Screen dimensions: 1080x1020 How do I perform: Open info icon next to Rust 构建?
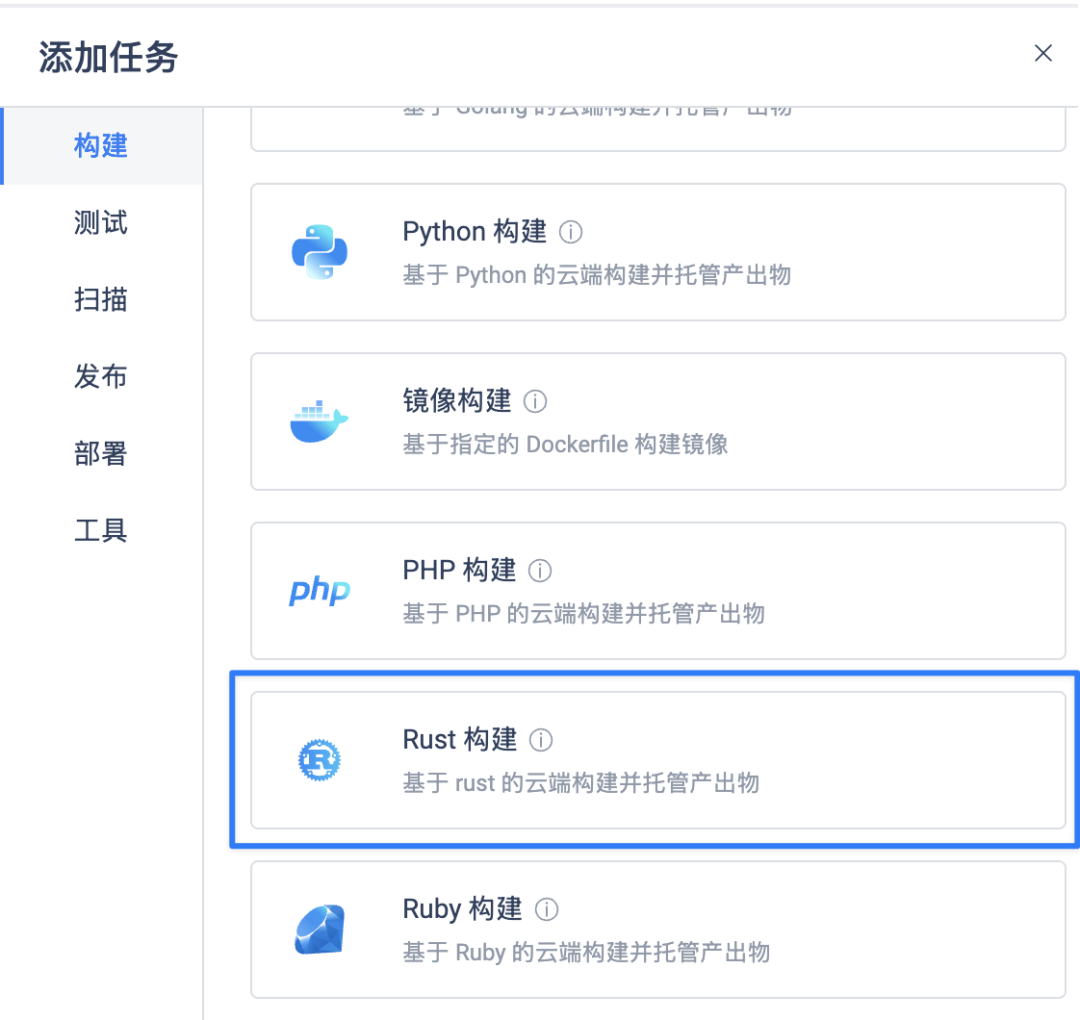541,740
